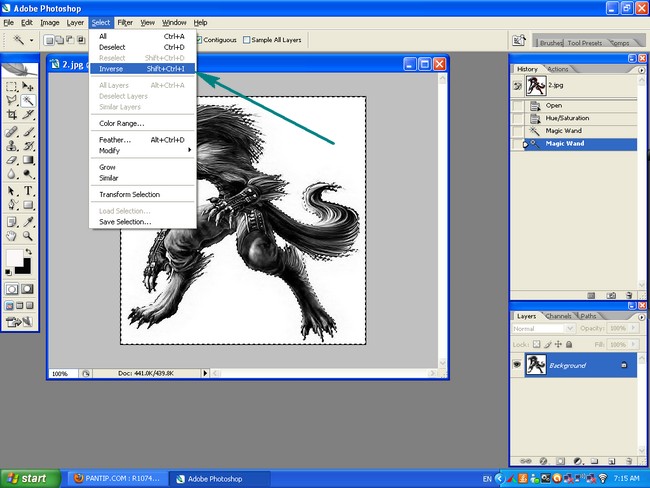Switch to PANTIP.COM taskbar window

click(118, 478)
